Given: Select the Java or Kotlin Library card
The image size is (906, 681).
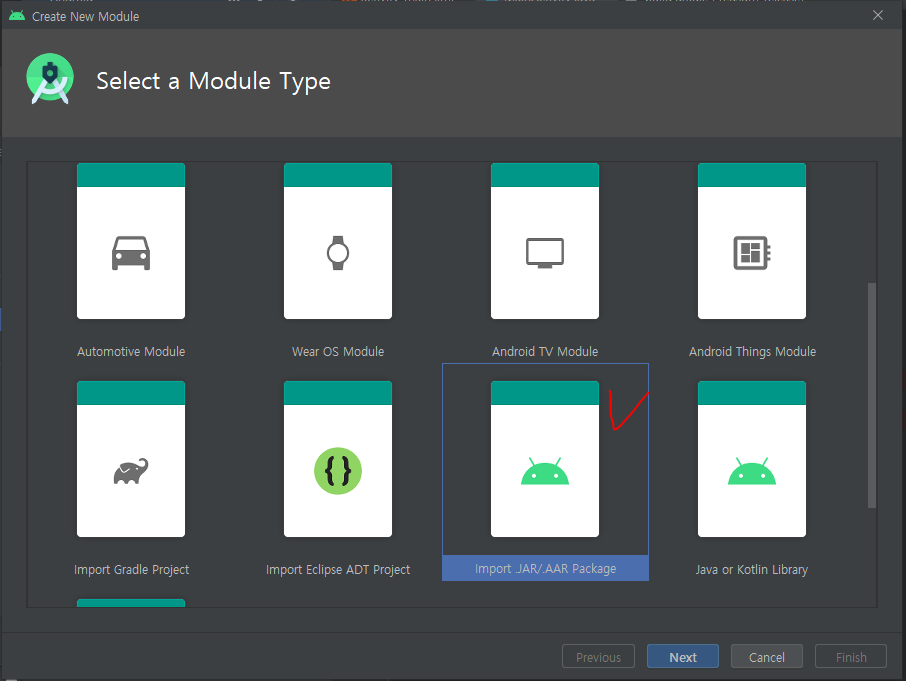Looking at the screenshot, I should pos(752,459).
